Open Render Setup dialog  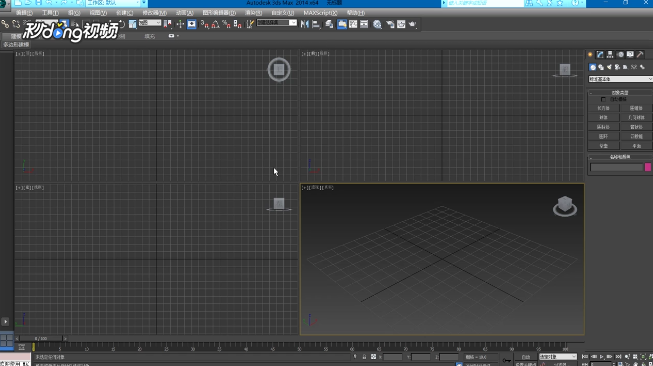(x=390, y=24)
